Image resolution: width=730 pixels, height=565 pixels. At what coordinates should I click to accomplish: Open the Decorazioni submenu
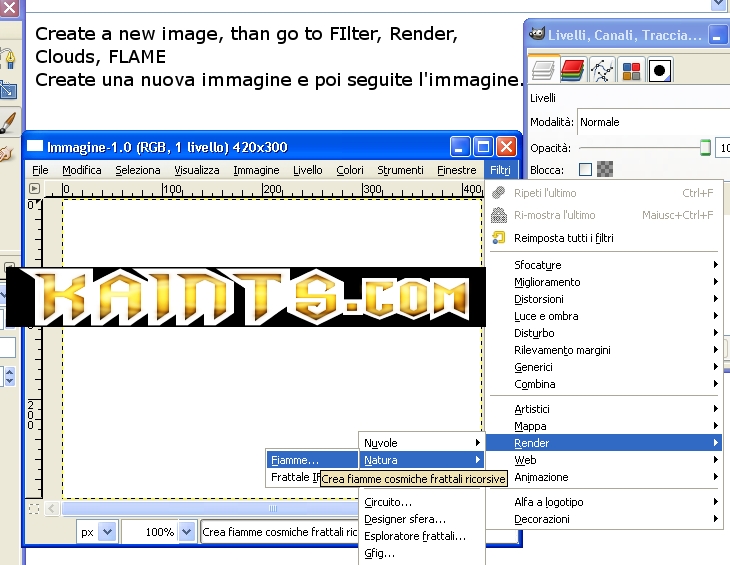[605, 519]
